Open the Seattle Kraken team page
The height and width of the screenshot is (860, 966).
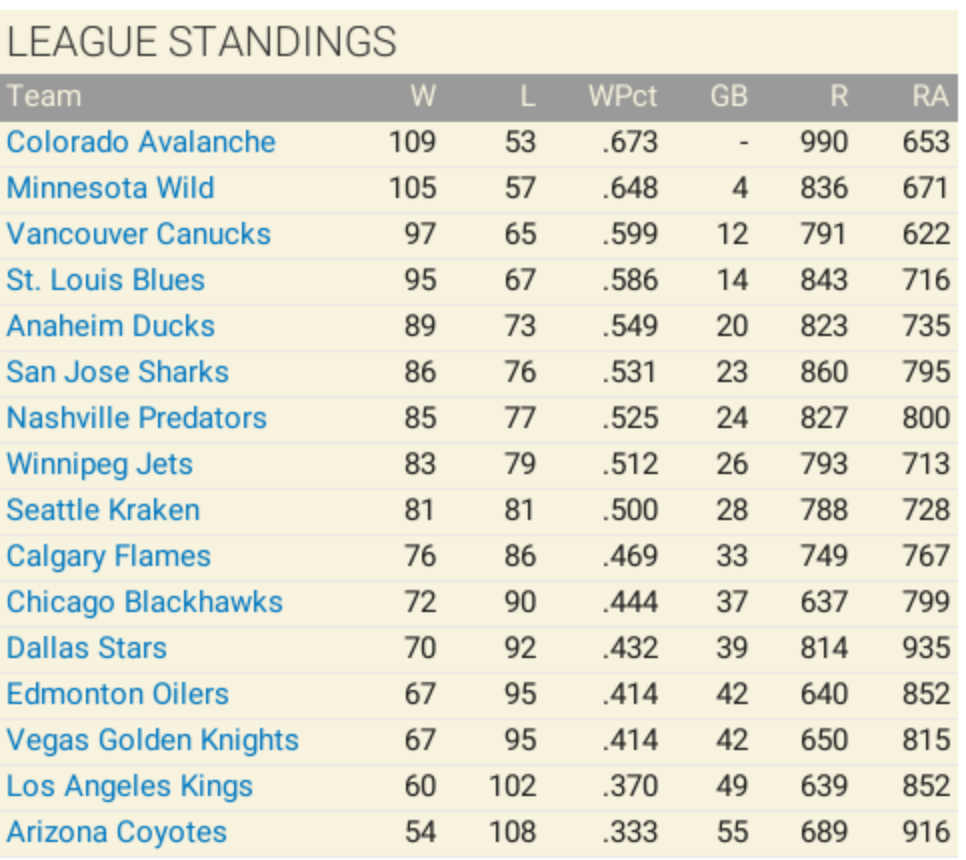pos(103,510)
